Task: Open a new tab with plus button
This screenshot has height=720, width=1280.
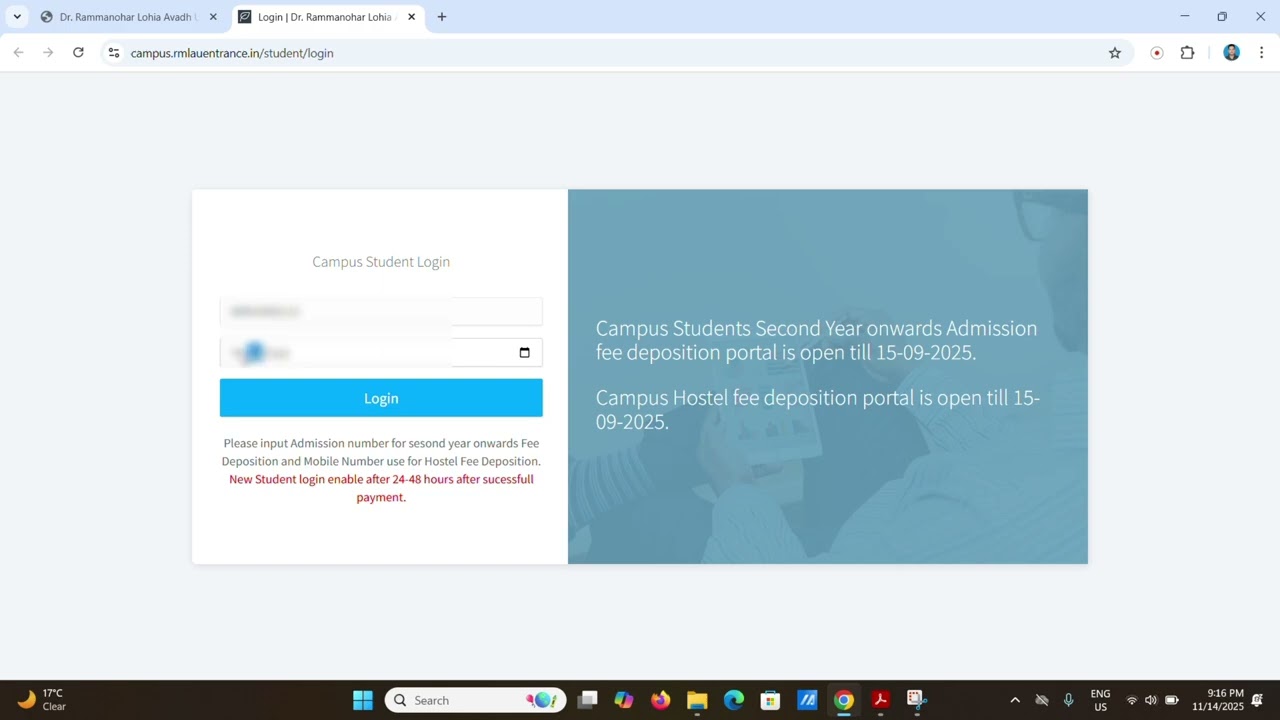Action: coord(442,17)
